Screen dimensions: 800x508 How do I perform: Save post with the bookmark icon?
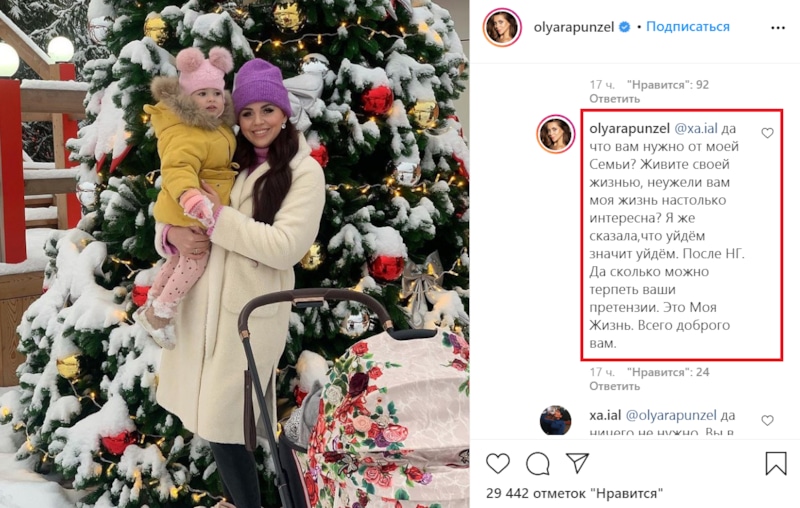click(776, 463)
